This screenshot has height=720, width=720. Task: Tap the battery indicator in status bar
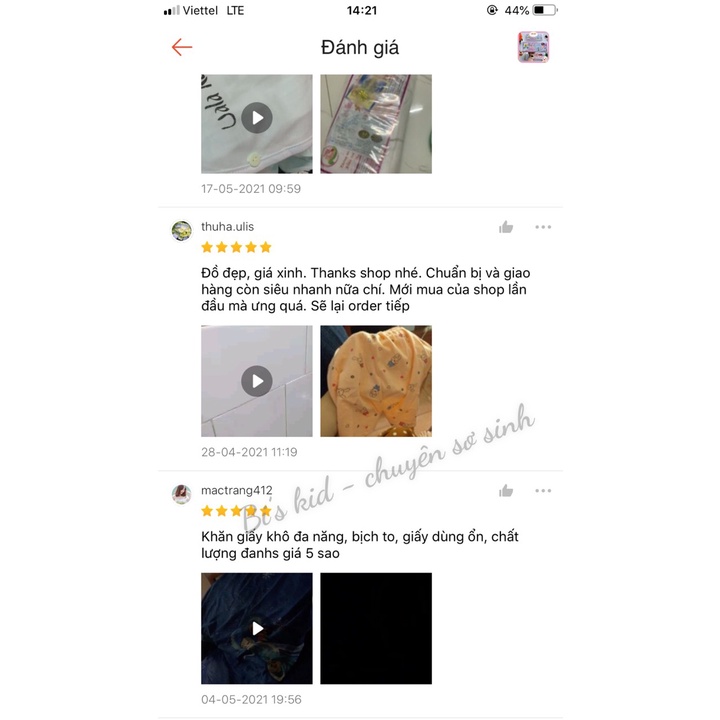545,10
